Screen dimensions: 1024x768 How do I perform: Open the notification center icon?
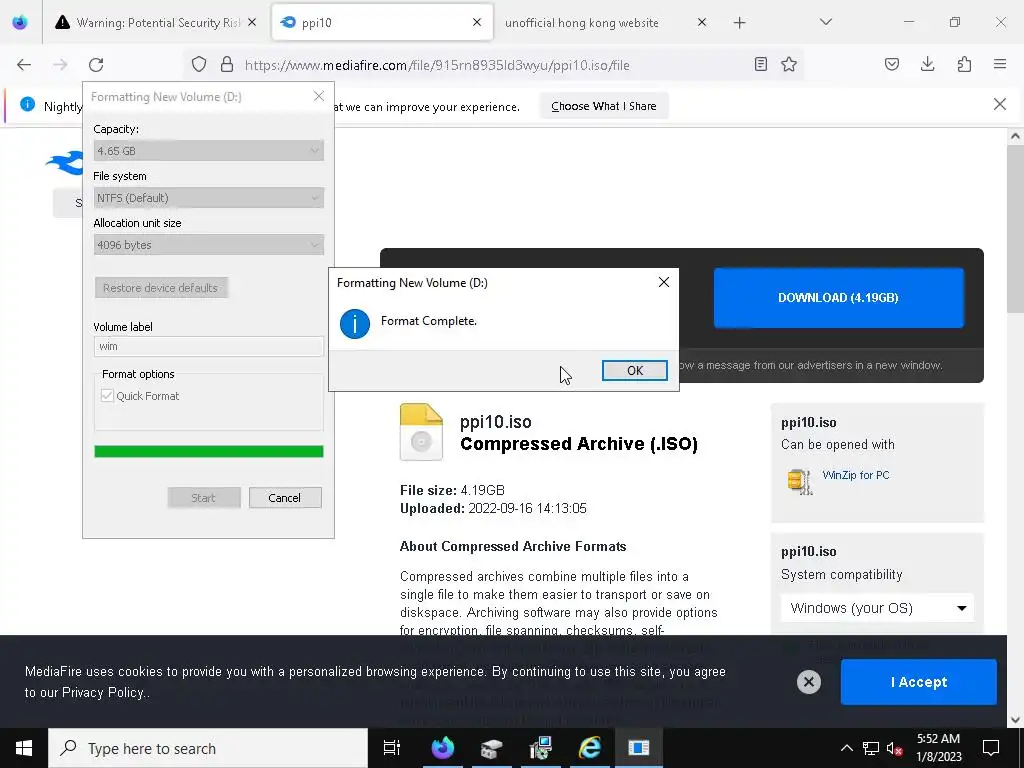[x=991, y=748]
